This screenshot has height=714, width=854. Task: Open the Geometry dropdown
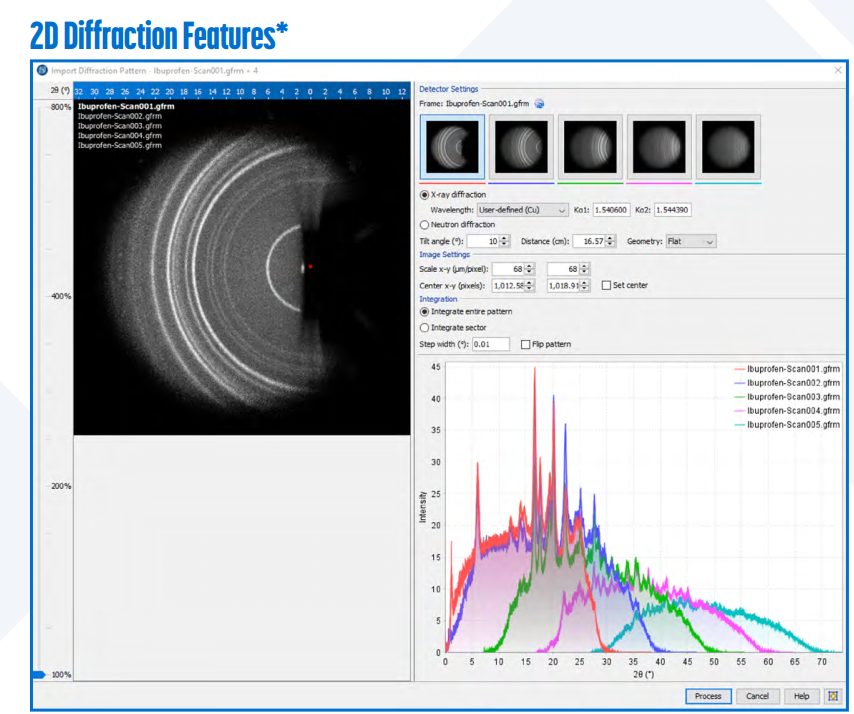[x=691, y=241]
